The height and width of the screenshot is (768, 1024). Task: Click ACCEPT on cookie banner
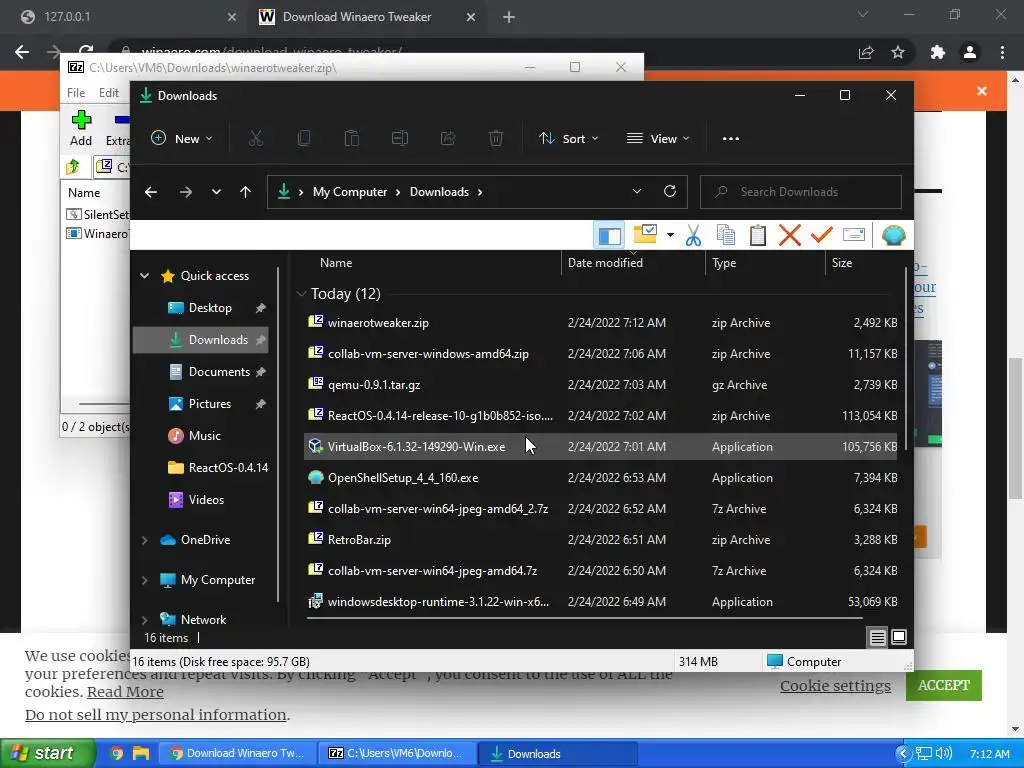coord(944,685)
